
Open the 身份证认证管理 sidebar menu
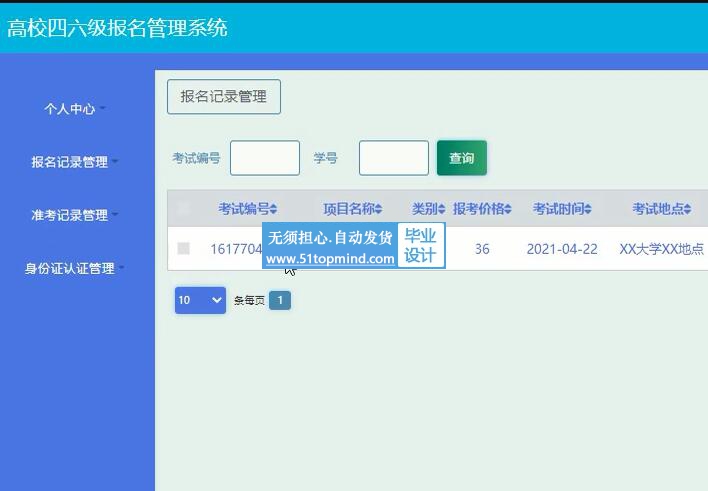pos(75,268)
